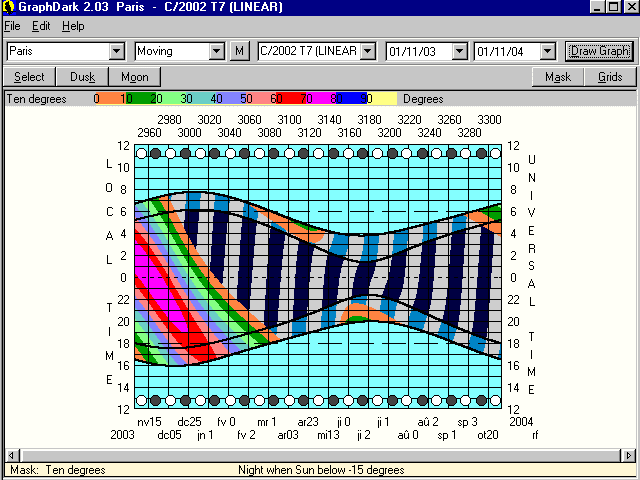Image resolution: width=640 pixels, height=480 pixels.
Task: Click the year label 2003 below graph
Action: coord(122,435)
